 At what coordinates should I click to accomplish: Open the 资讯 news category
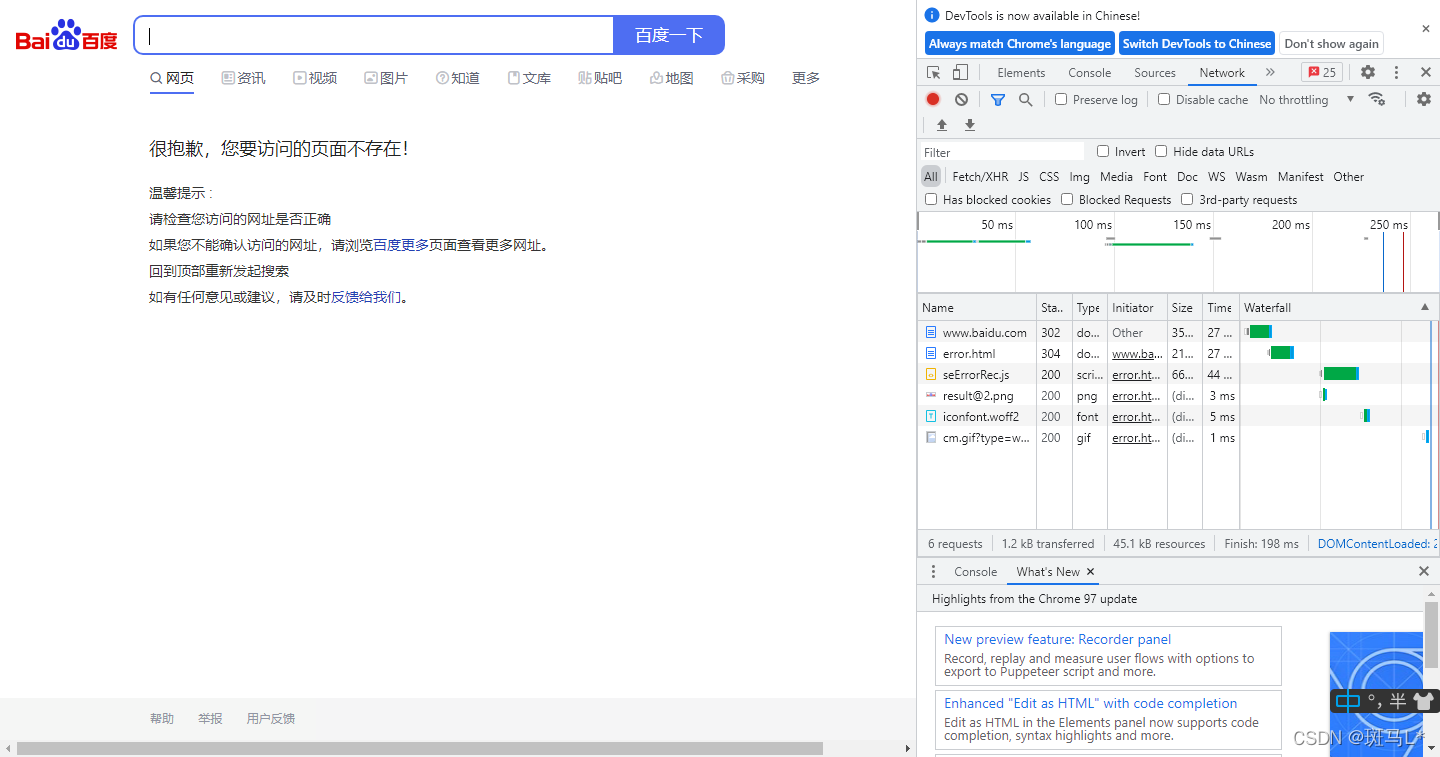(x=243, y=78)
